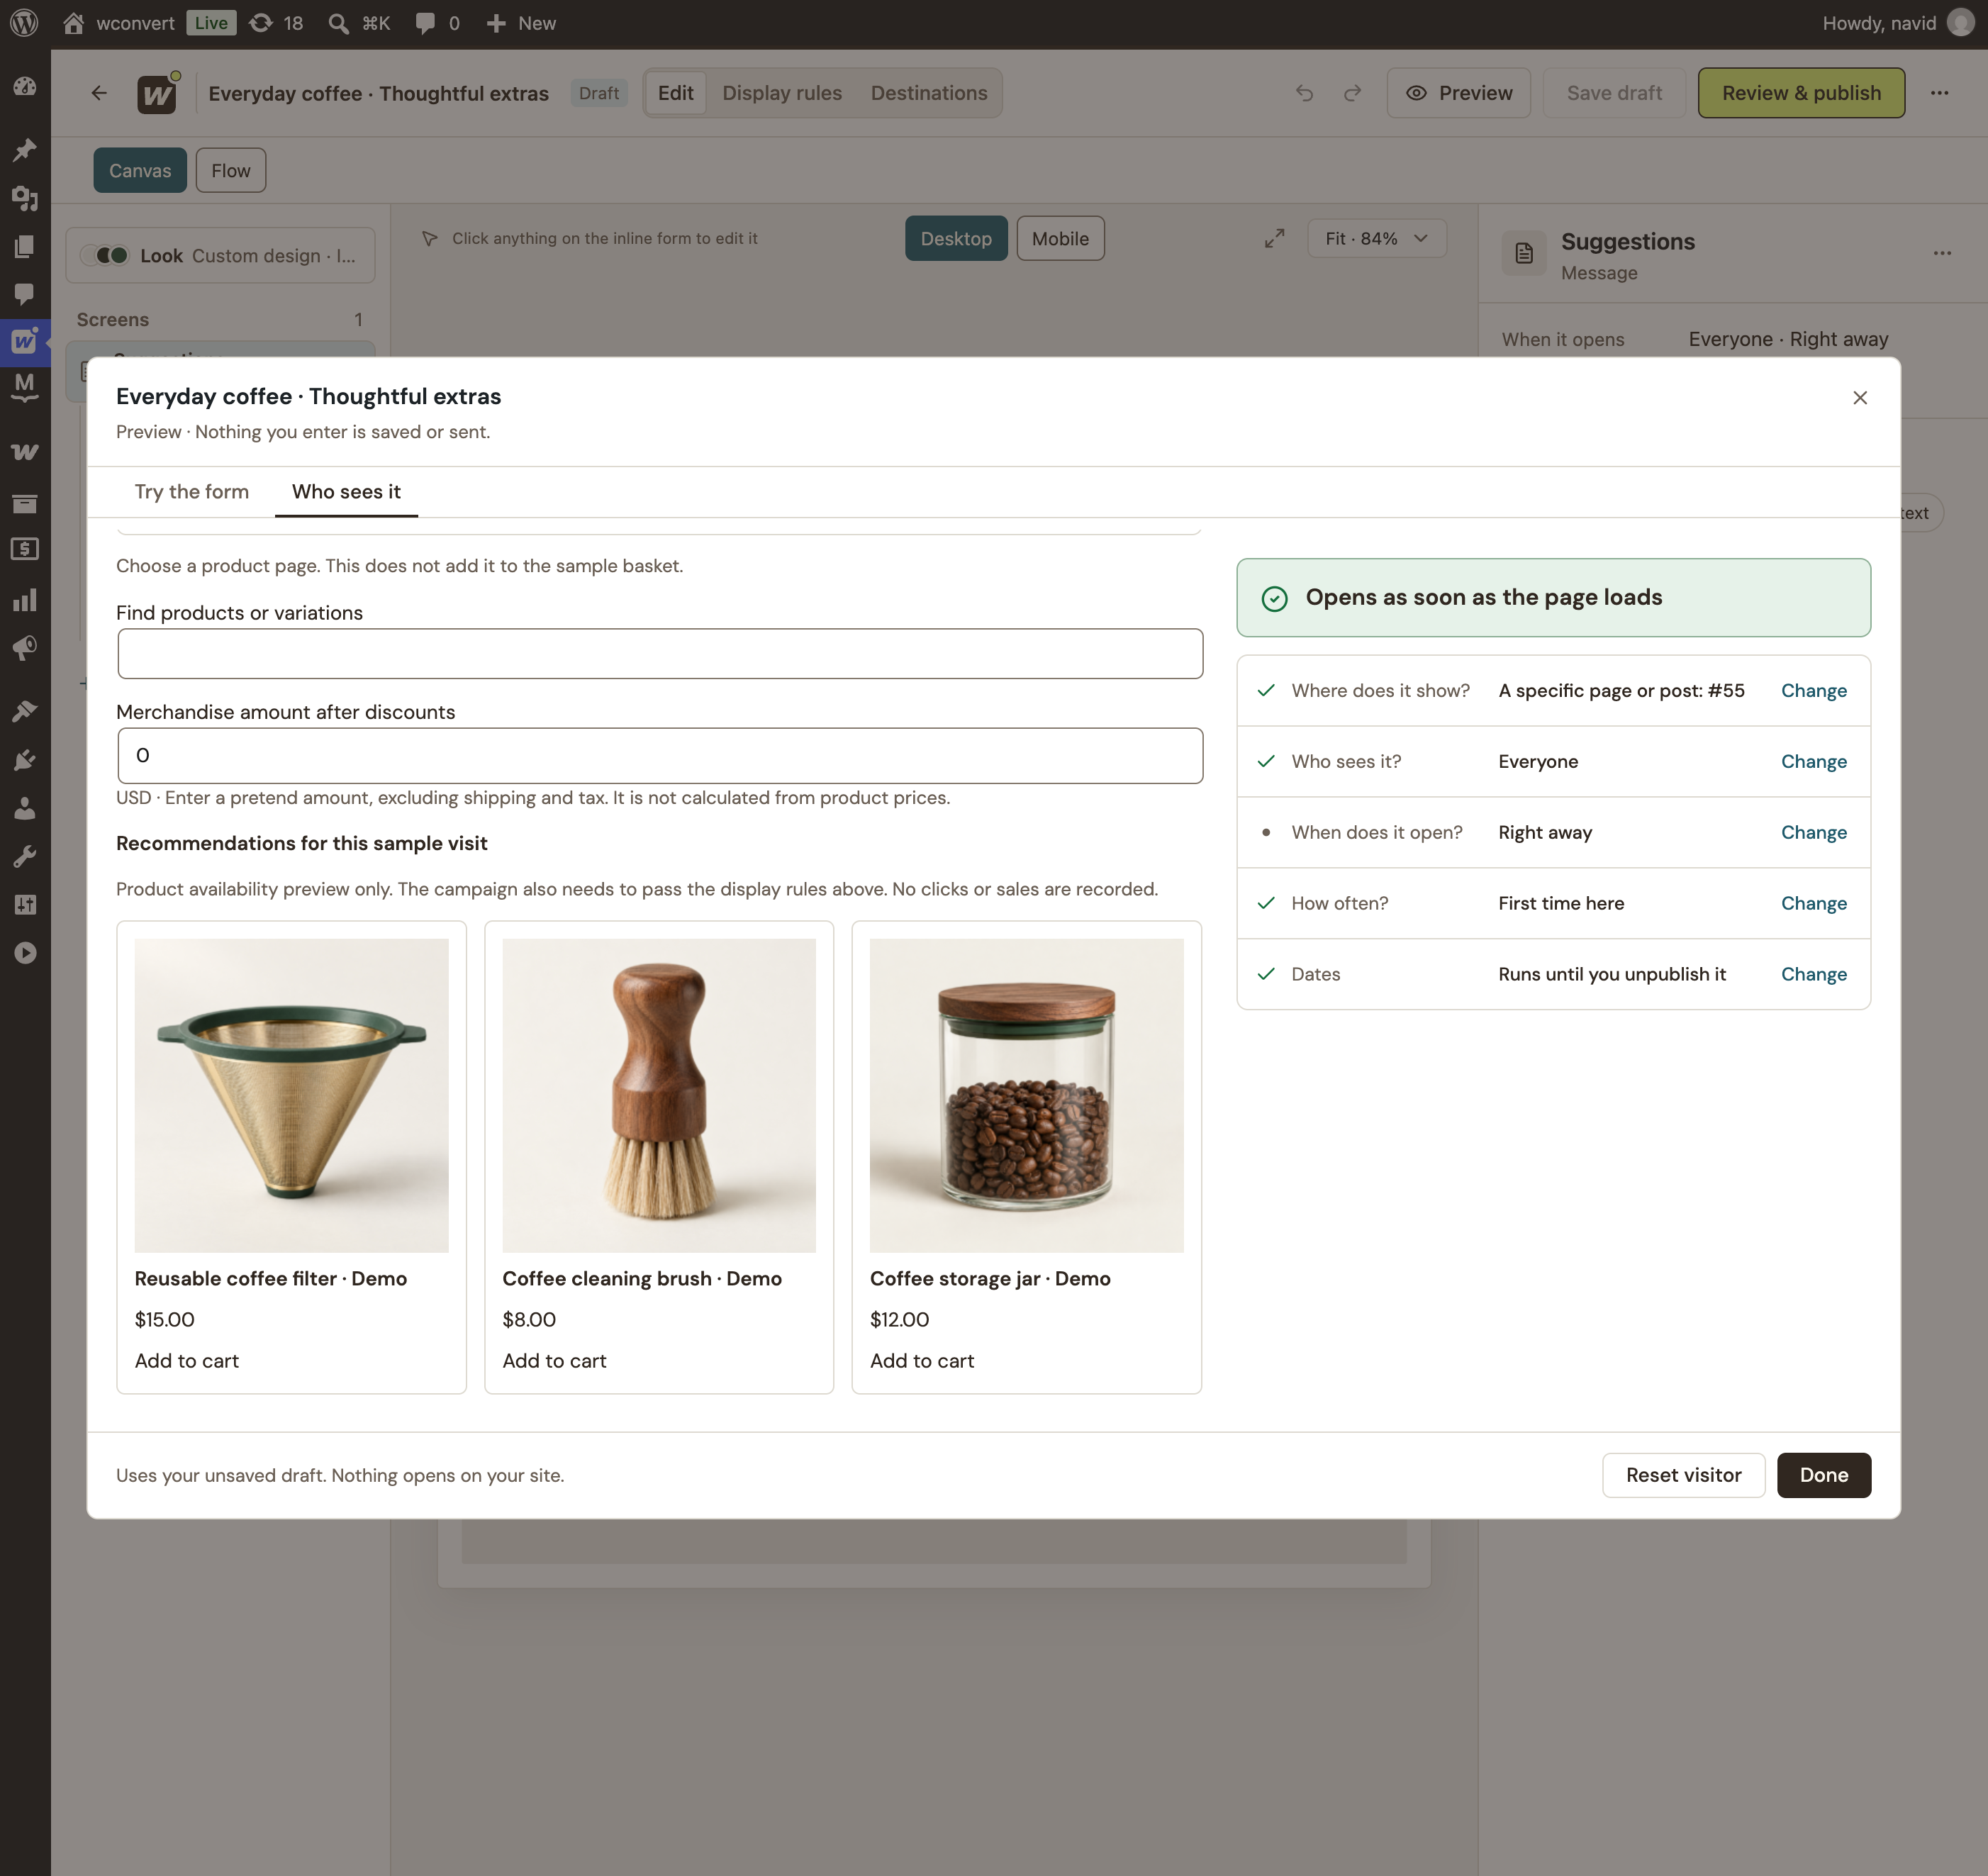Screen dimensions: 1988x1876
Task: Switch to the Try the form tab
Action: [x=191, y=492]
